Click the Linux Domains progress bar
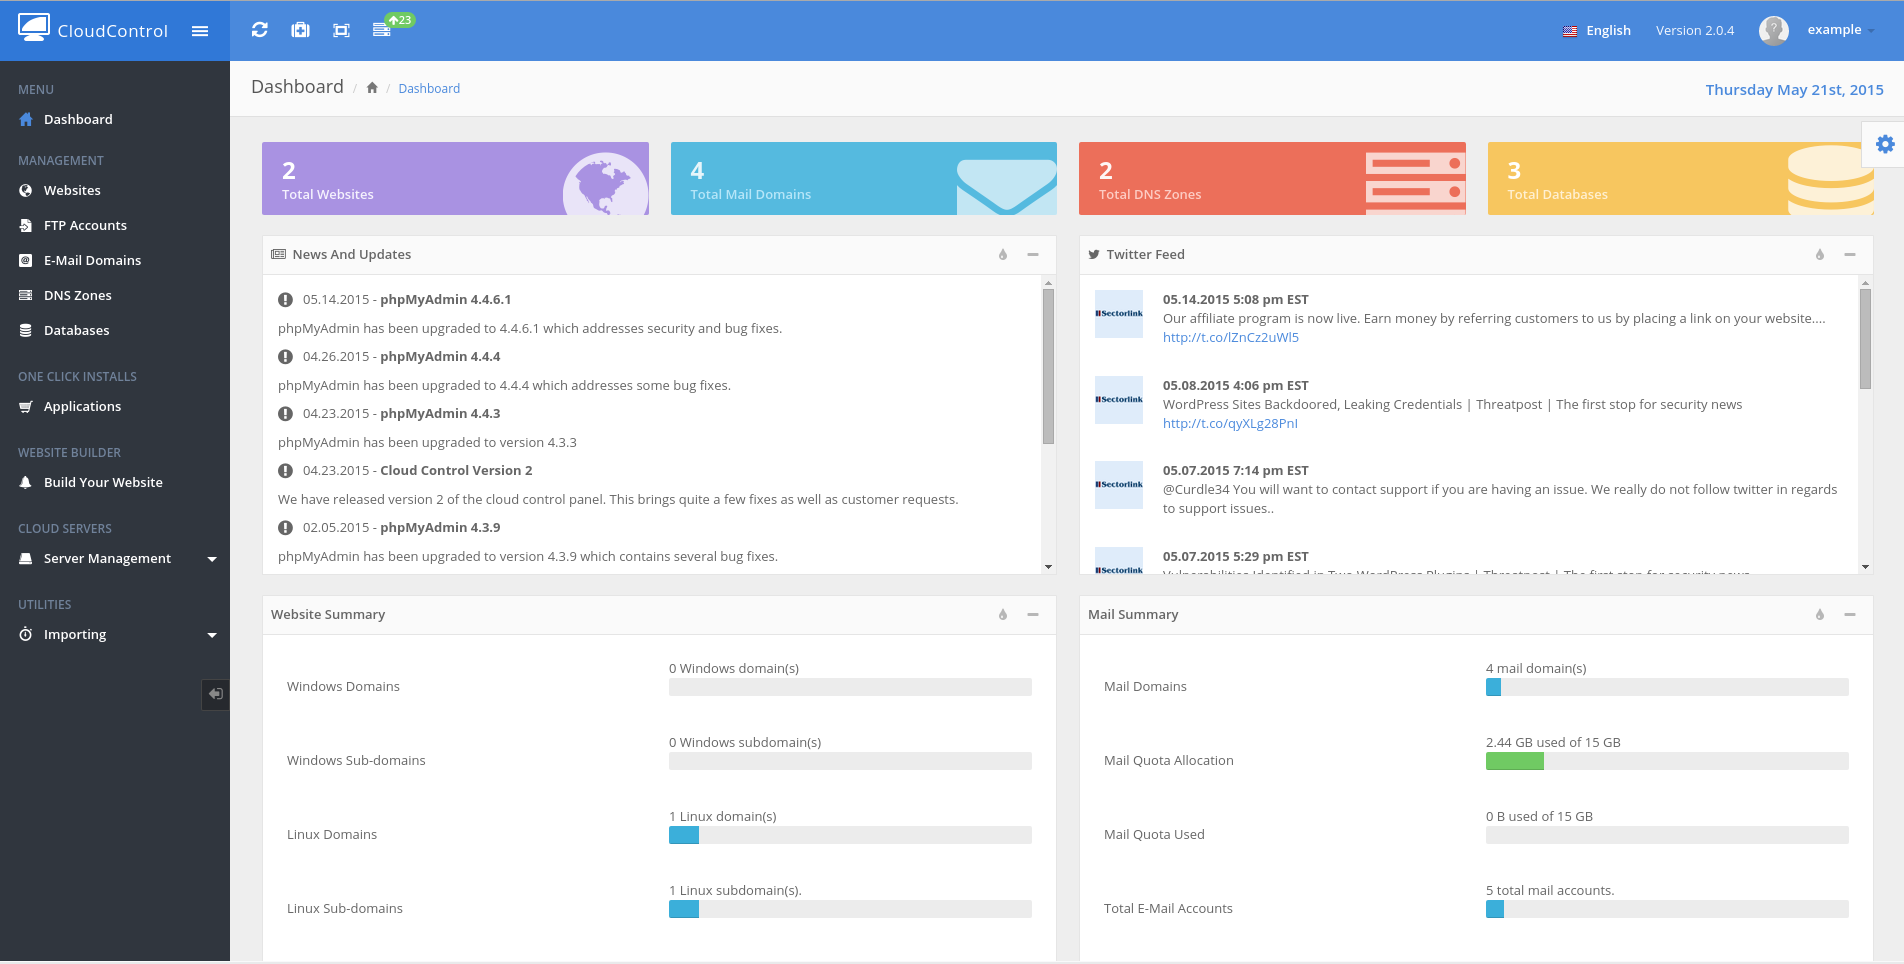 (x=850, y=835)
